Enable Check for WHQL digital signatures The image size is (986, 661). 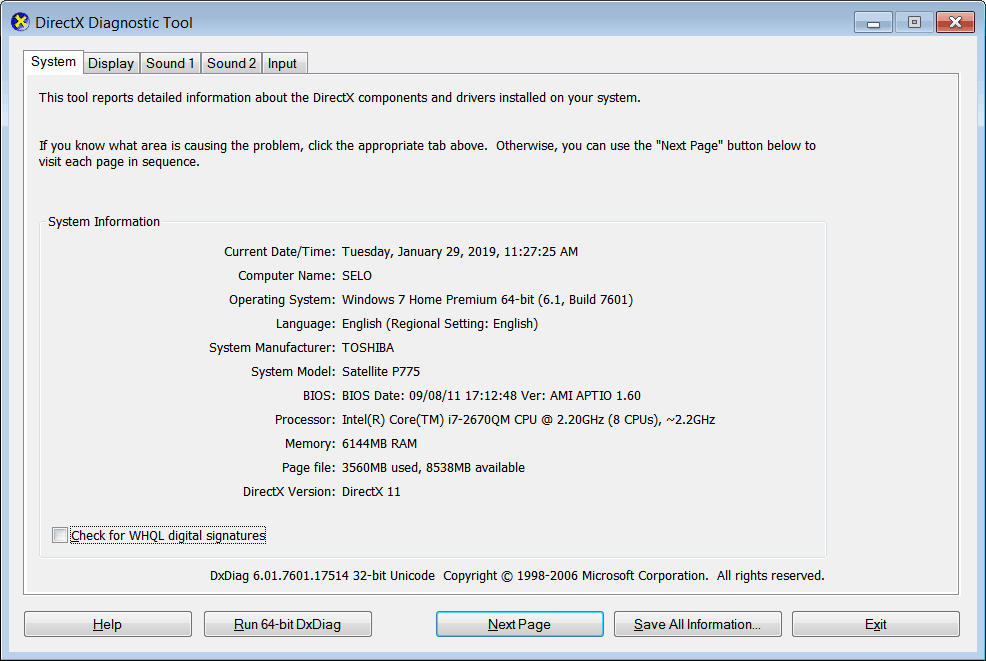pyautogui.click(x=60, y=535)
